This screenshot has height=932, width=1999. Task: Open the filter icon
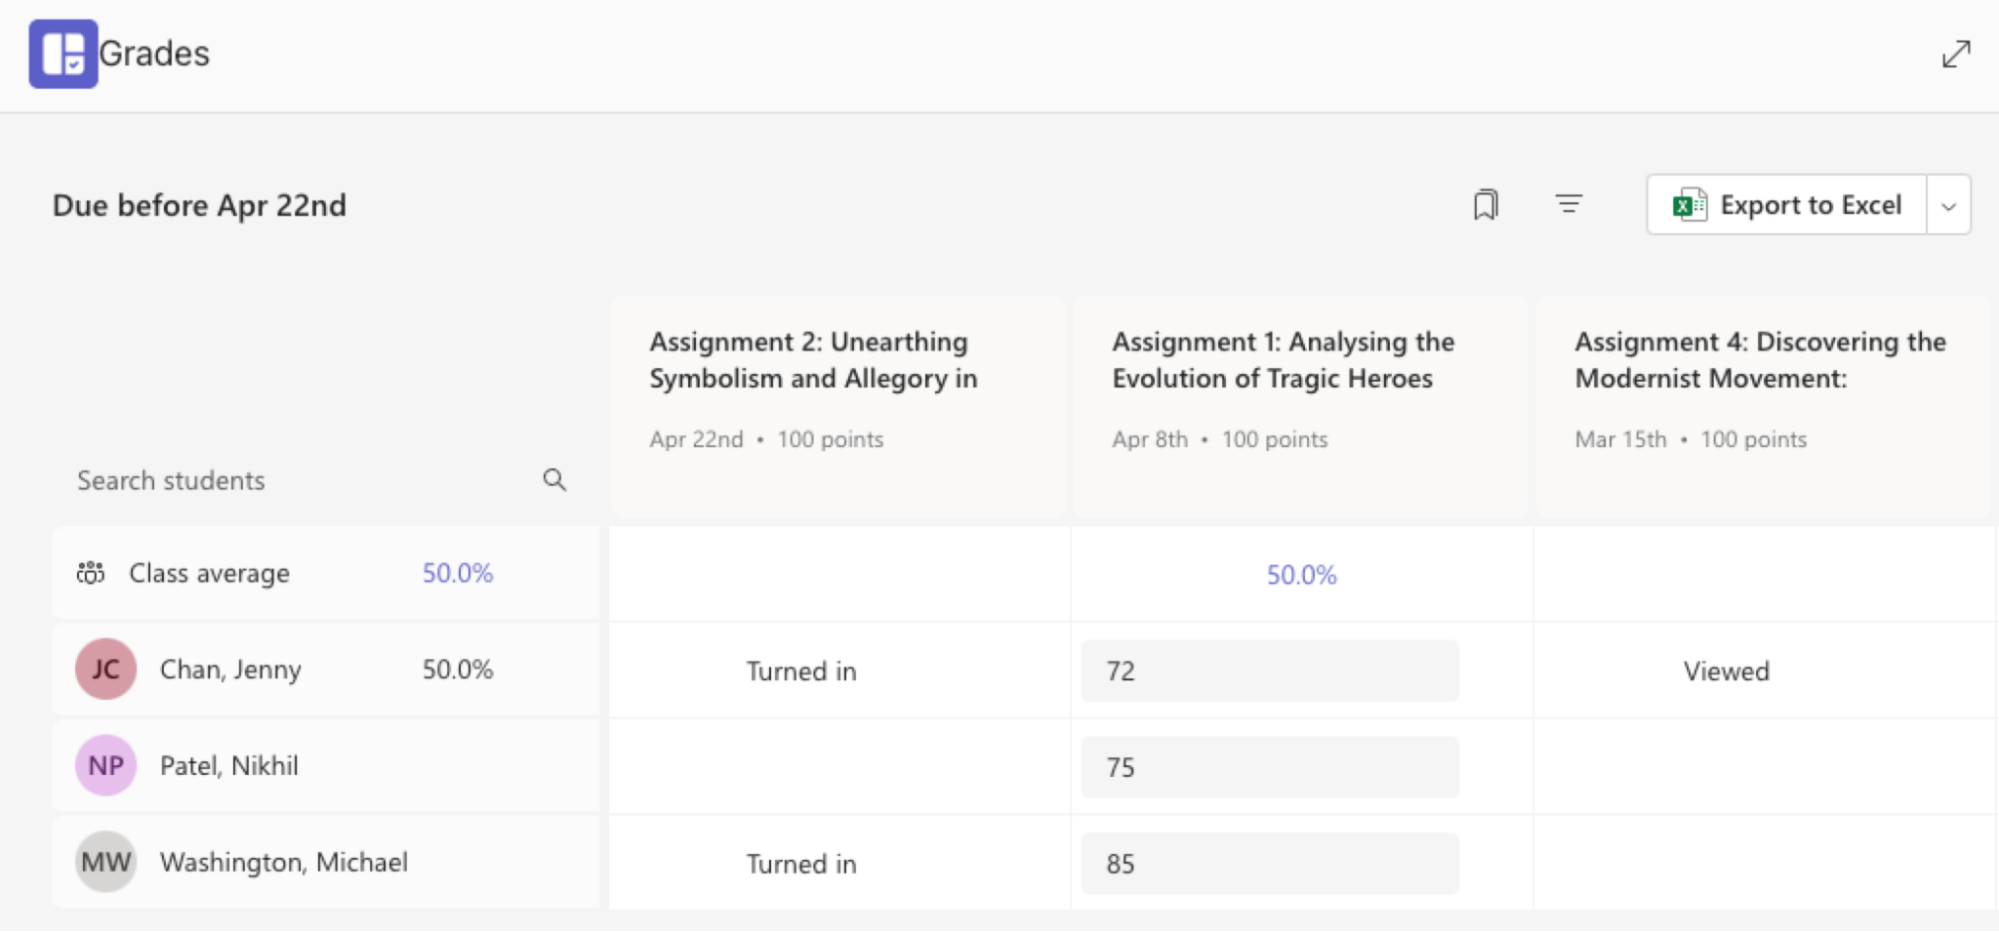coord(1568,204)
